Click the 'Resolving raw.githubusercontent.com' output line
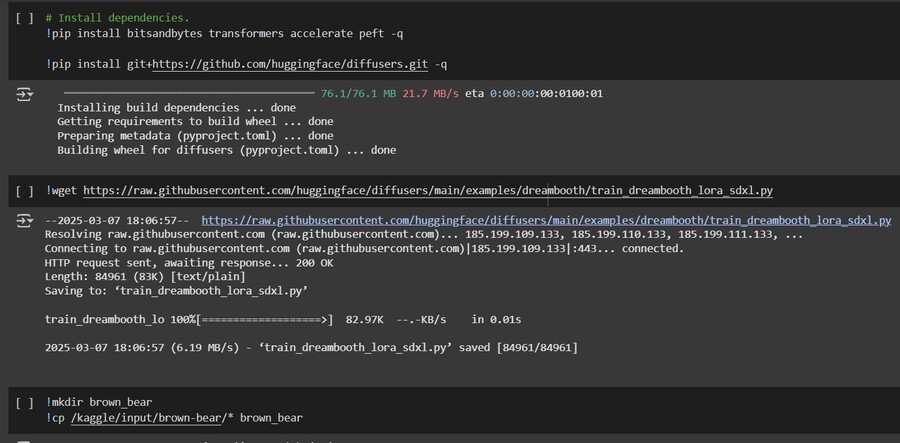The width and height of the screenshot is (900, 443). pyautogui.click(x=424, y=235)
